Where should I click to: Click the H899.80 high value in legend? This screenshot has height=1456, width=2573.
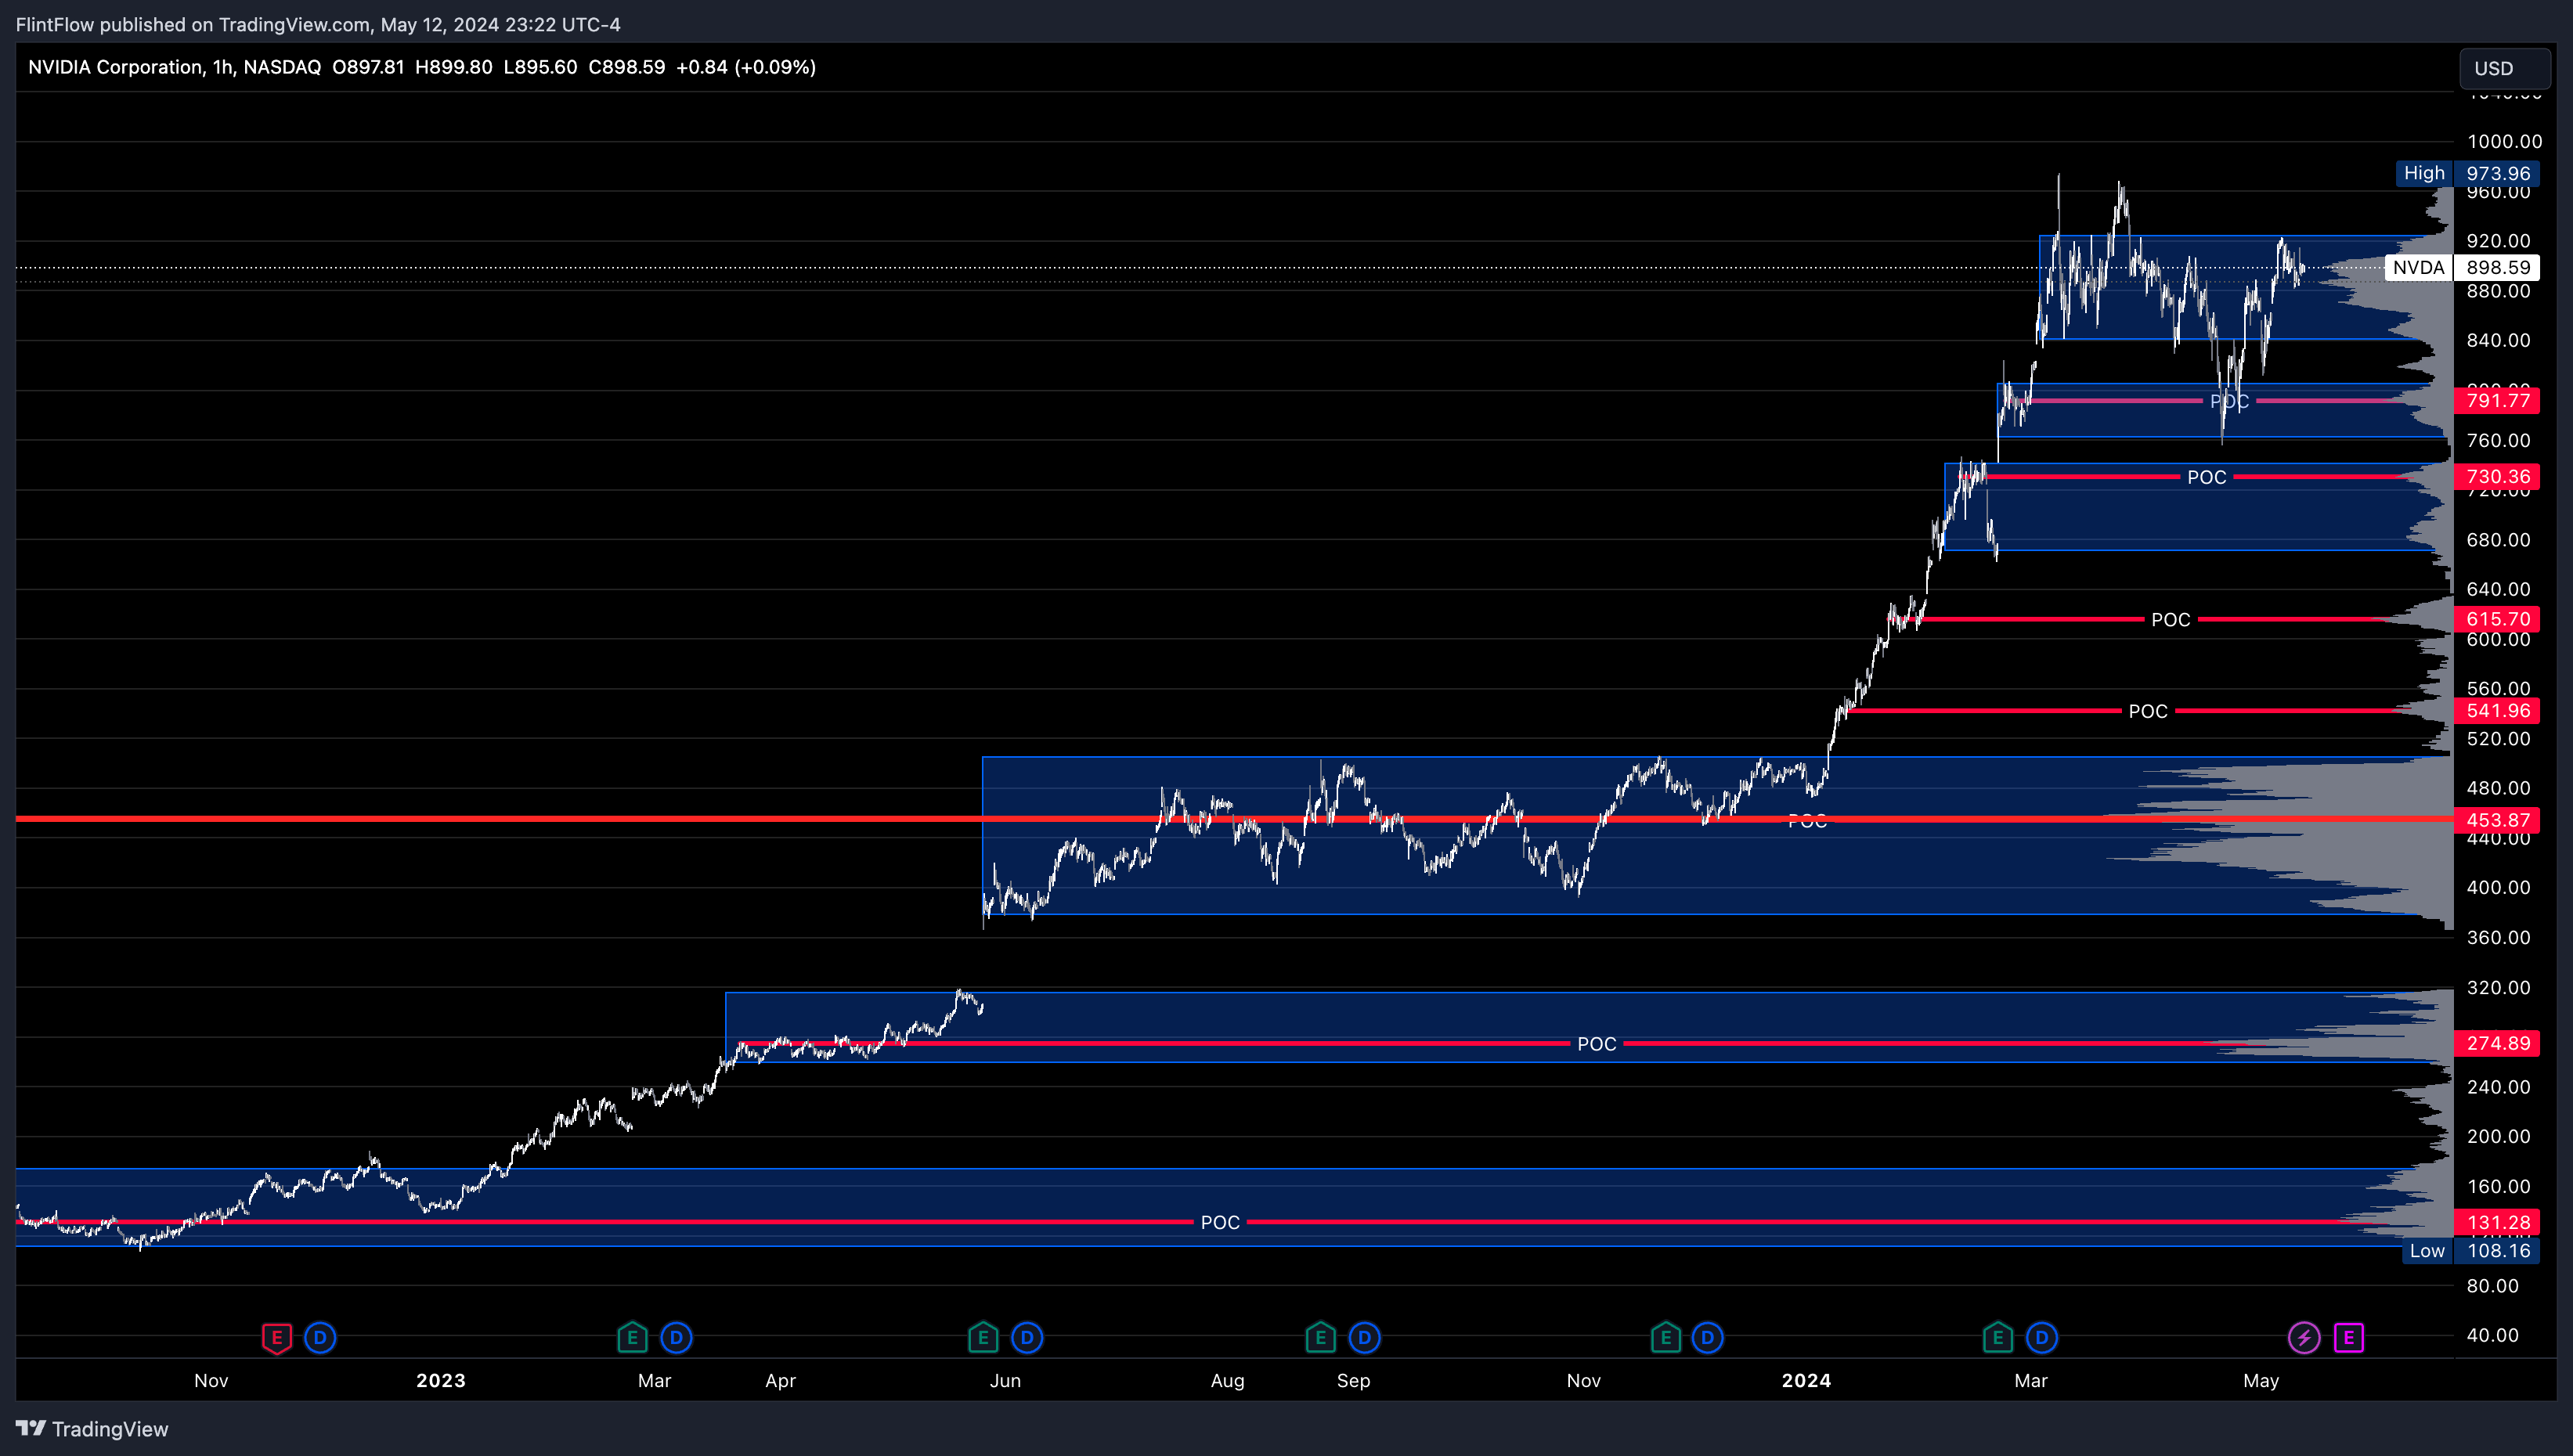pyautogui.click(x=453, y=67)
